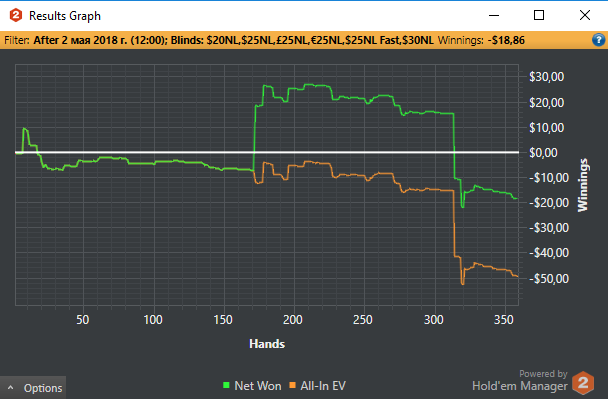Click the Results Graph window app icon
This screenshot has width=608, height=399.
point(16,16)
